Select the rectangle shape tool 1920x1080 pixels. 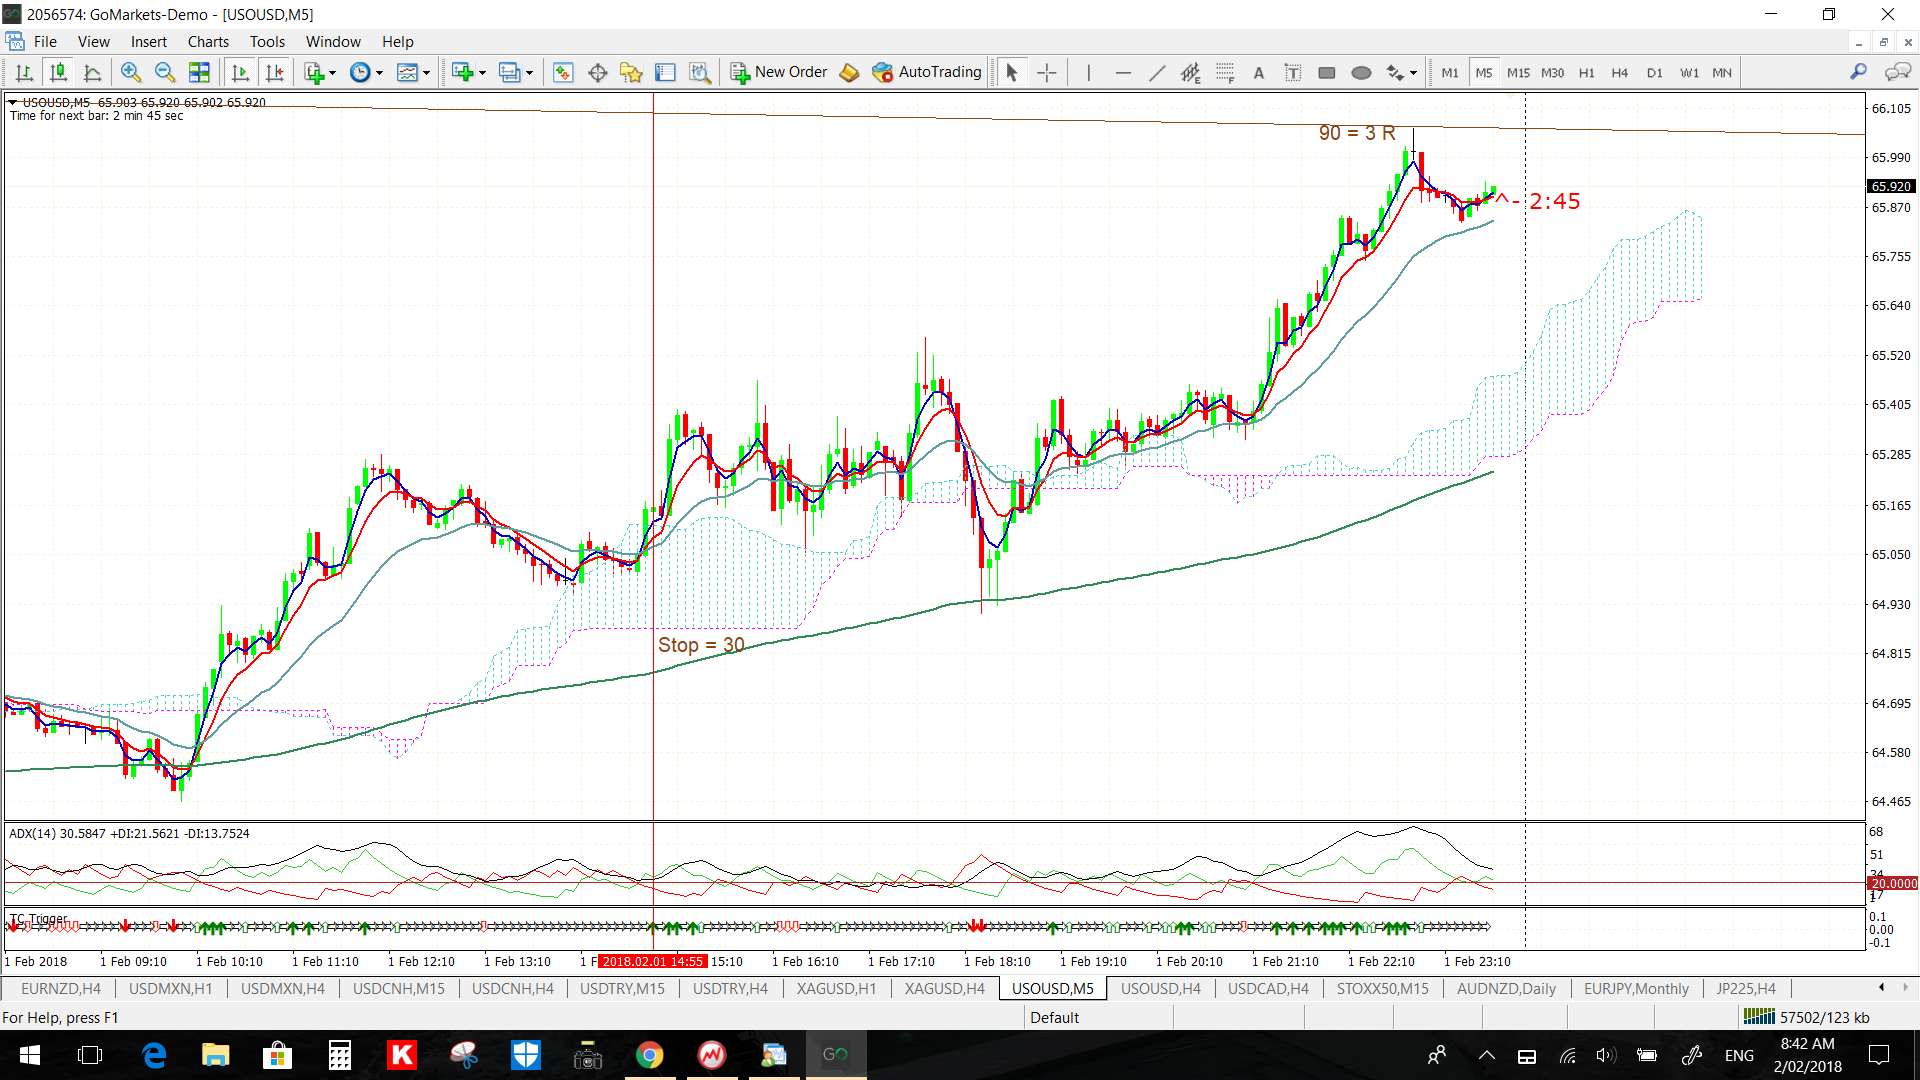1327,72
